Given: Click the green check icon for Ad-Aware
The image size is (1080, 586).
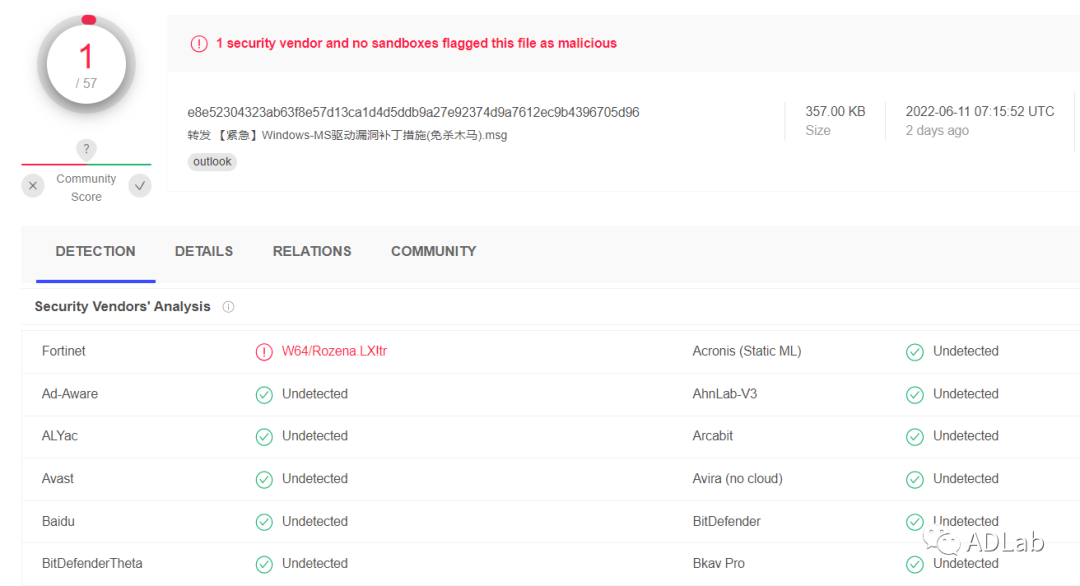Looking at the screenshot, I should pyautogui.click(x=264, y=395).
